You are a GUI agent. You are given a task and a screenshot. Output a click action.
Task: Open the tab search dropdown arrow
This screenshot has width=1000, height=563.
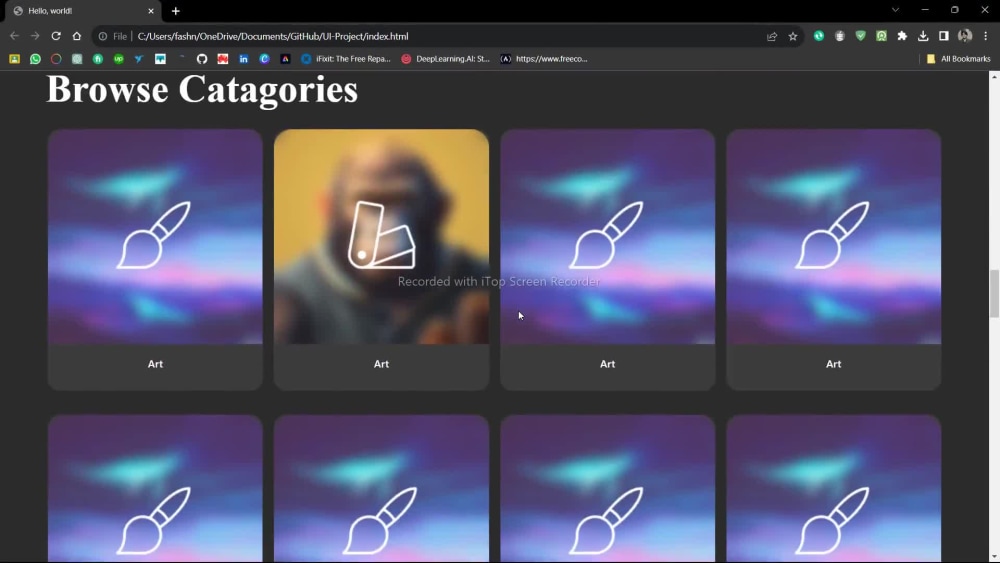tap(895, 10)
